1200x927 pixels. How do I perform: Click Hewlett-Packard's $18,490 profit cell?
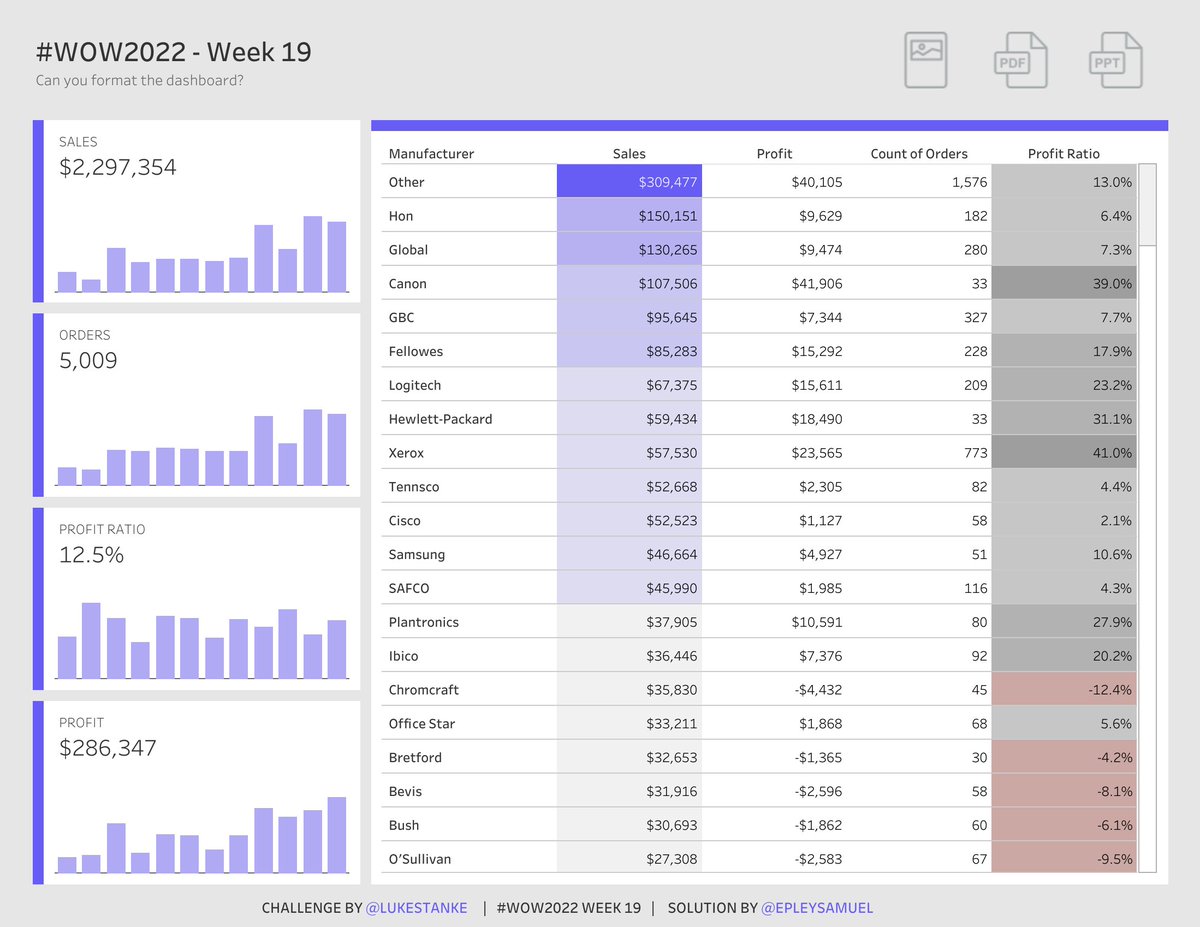coord(774,419)
